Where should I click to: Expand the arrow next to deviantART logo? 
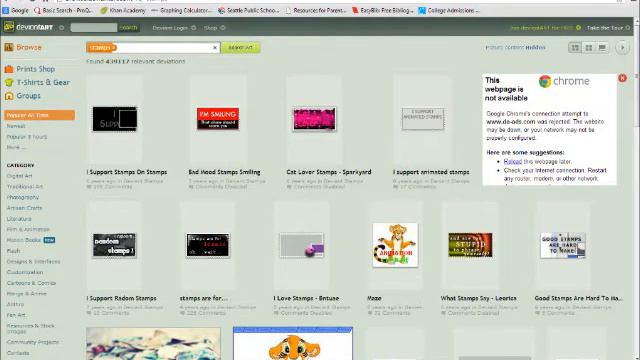62,28
